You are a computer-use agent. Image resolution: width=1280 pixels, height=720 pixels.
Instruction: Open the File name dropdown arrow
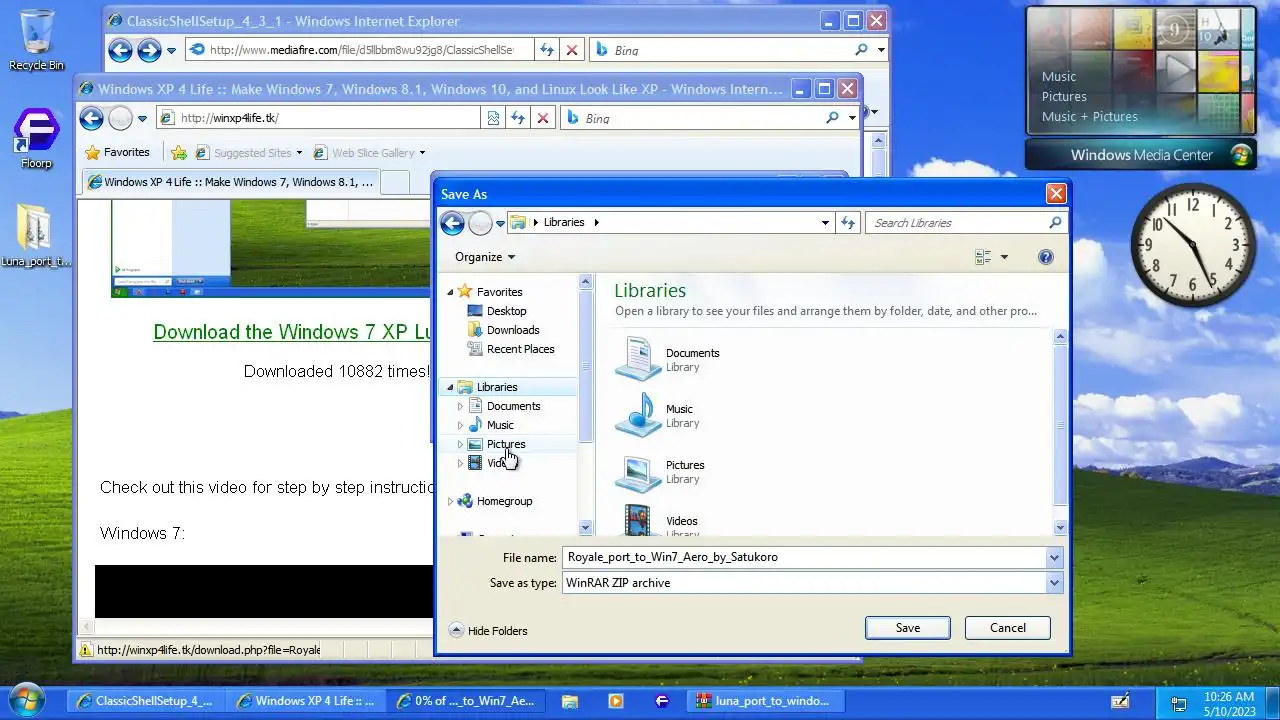1054,558
